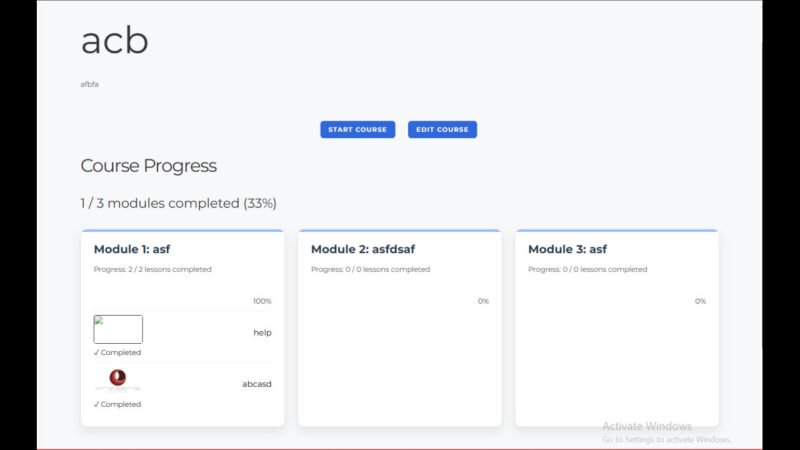Select the Module 1: asf heading

click(133, 249)
